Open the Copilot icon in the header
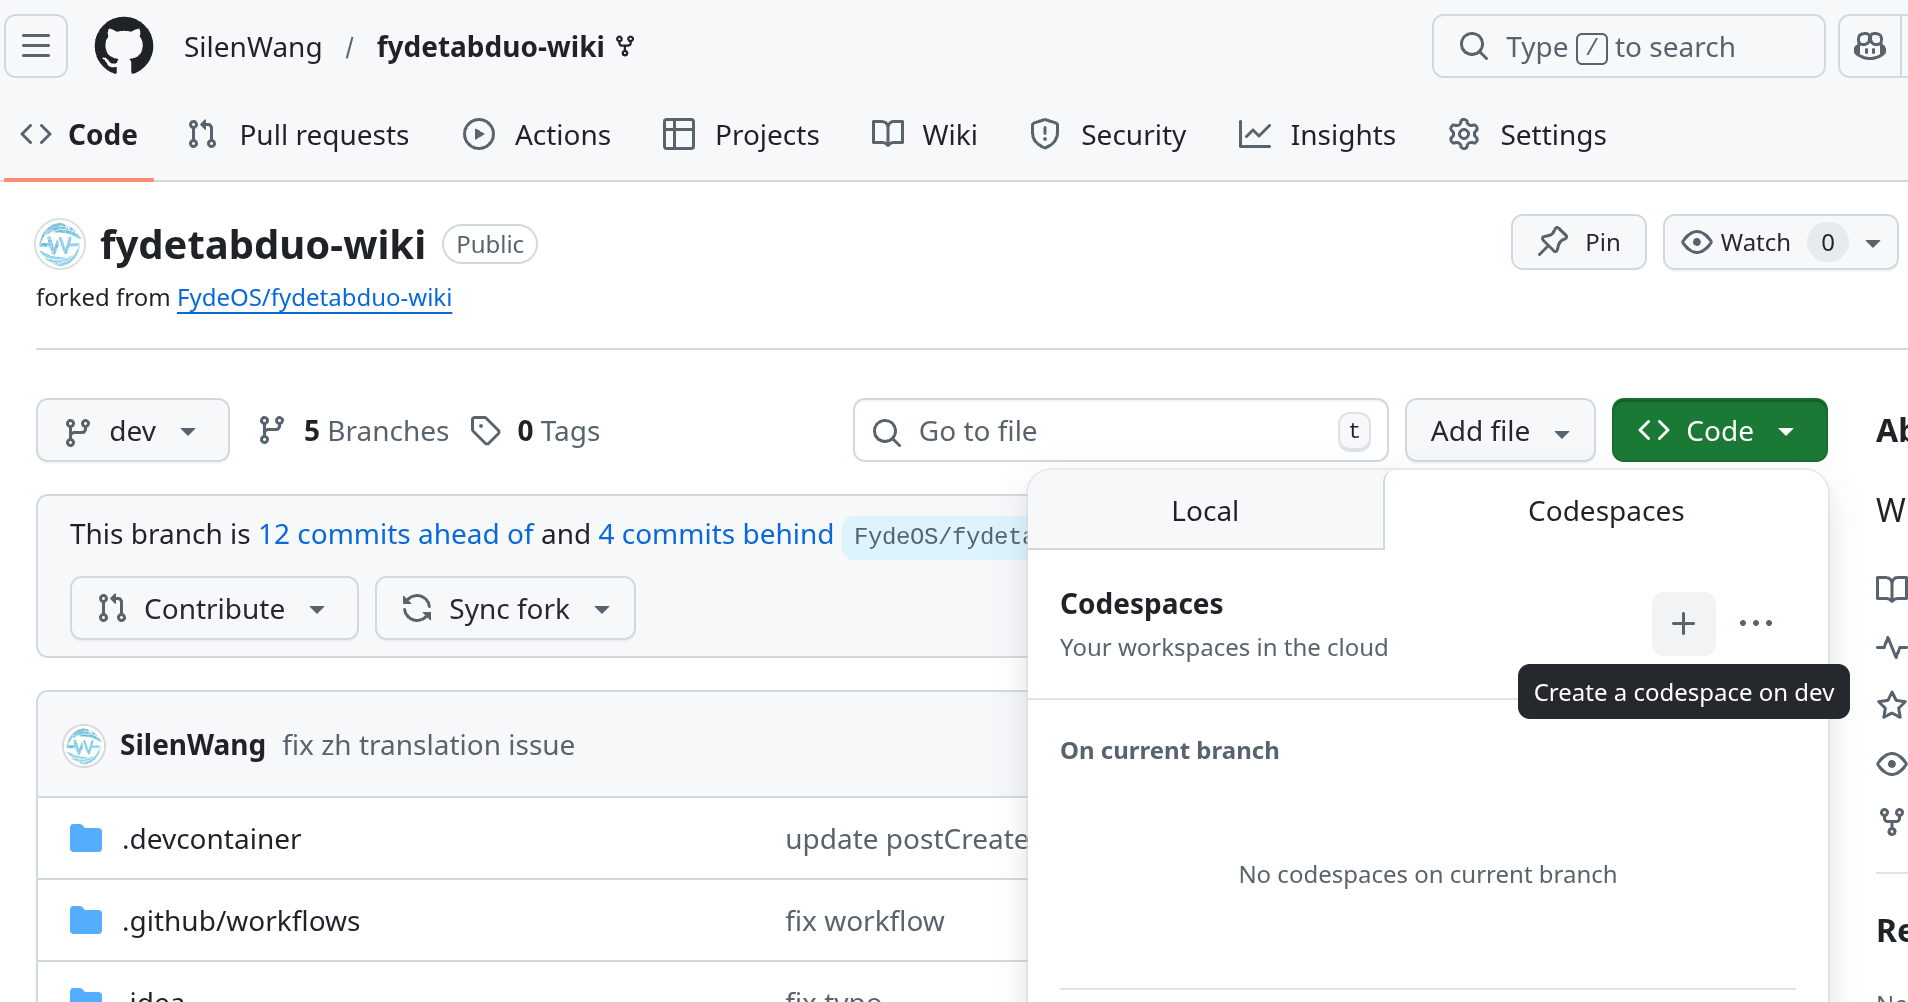Viewport: 1908px width, 1002px height. click(x=1869, y=45)
